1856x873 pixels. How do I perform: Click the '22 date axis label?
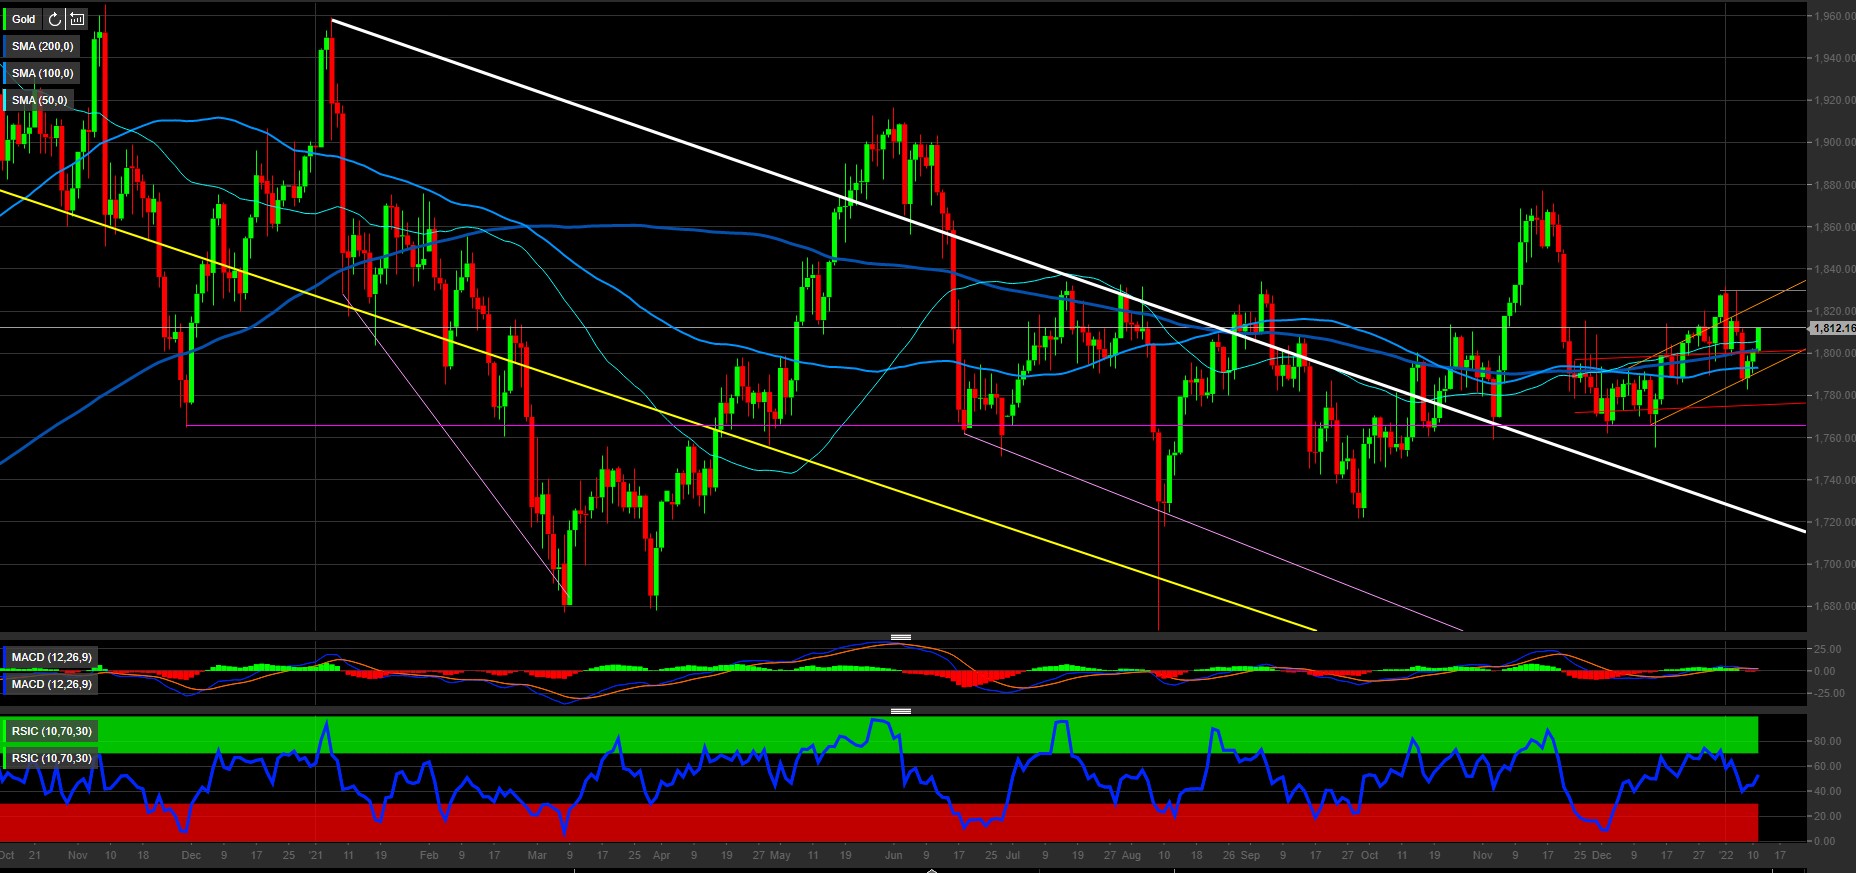pyautogui.click(x=1726, y=855)
